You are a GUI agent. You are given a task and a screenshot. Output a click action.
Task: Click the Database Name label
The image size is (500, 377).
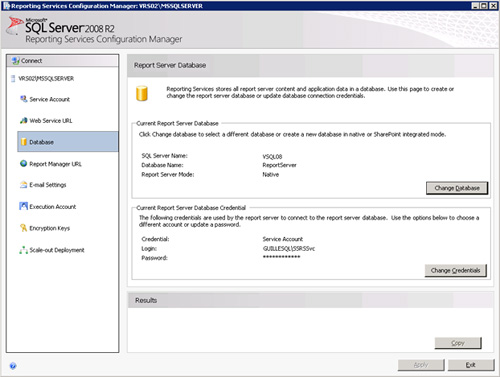click(x=162, y=165)
